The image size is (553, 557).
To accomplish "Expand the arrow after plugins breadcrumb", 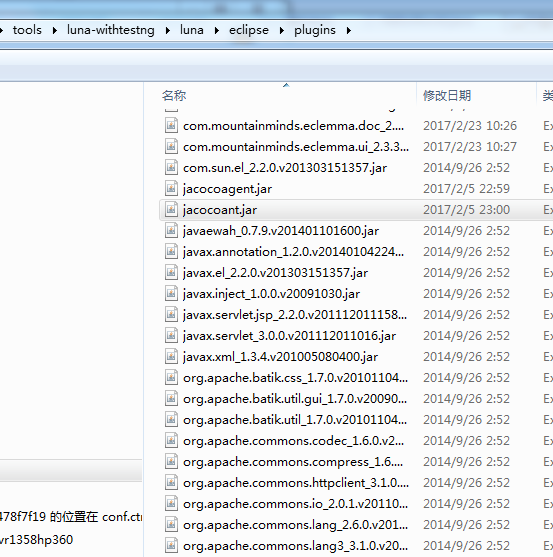I will [x=349, y=31].
